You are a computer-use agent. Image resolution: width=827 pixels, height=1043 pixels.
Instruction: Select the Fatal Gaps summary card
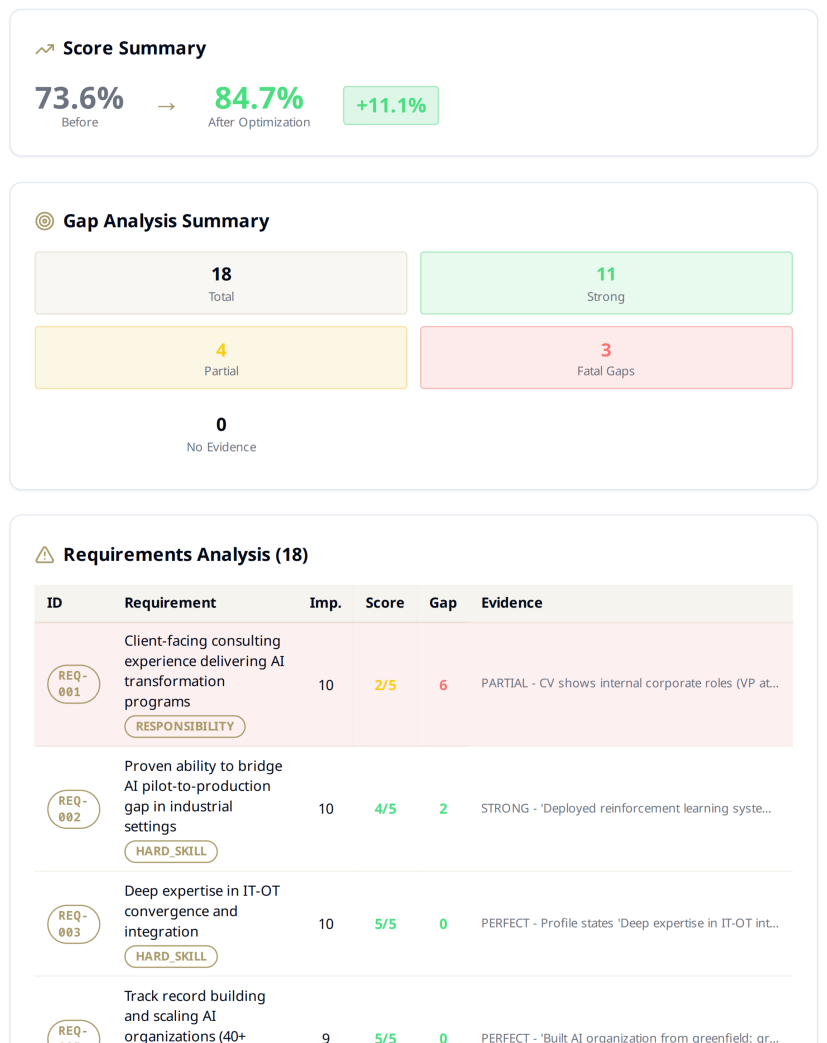click(x=605, y=357)
